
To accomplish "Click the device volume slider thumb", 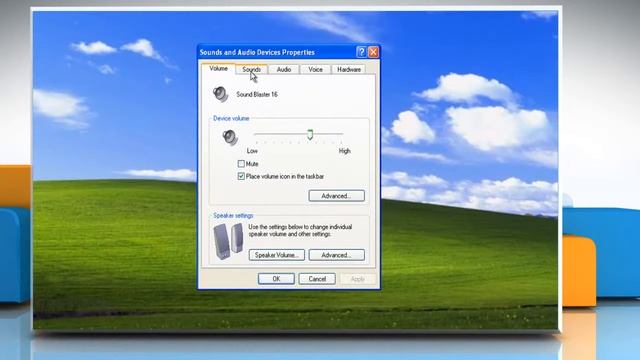I will click(310, 134).
